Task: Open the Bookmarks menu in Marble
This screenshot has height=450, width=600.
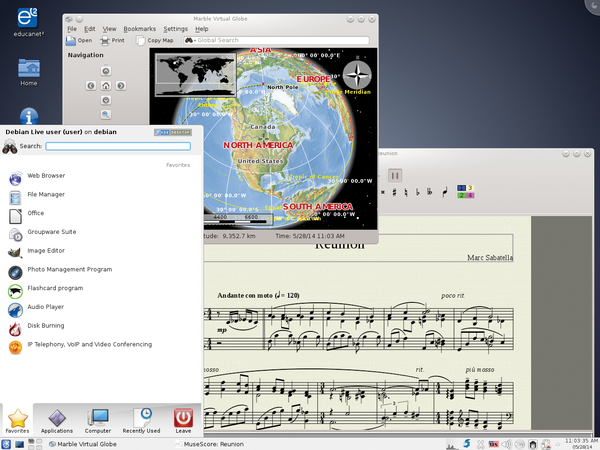Action: [140, 29]
